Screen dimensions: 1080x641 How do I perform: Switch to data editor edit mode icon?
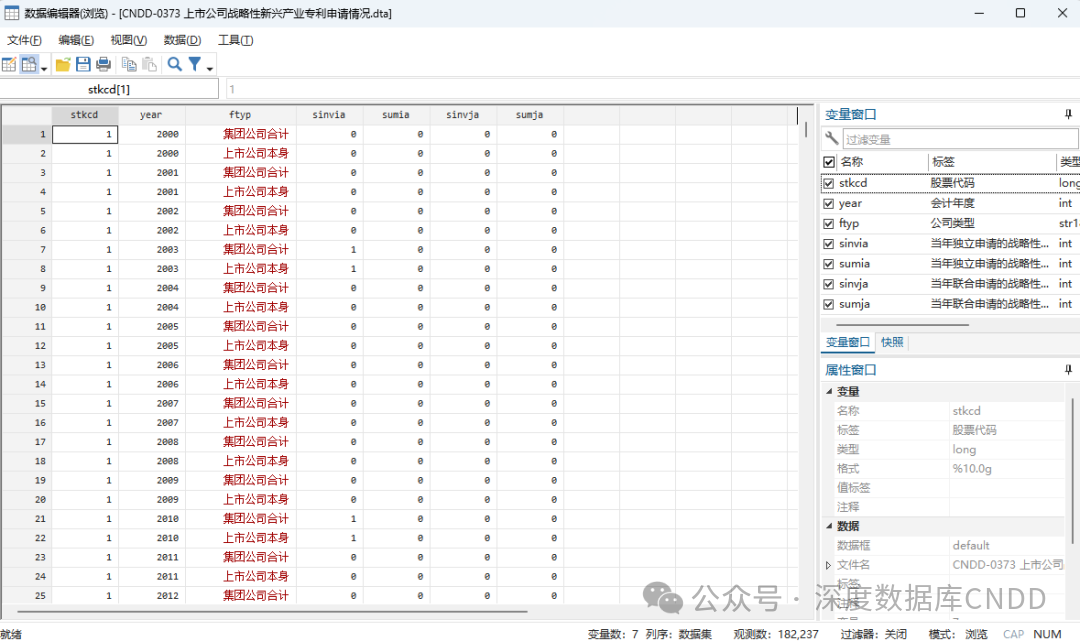[x=9, y=65]
